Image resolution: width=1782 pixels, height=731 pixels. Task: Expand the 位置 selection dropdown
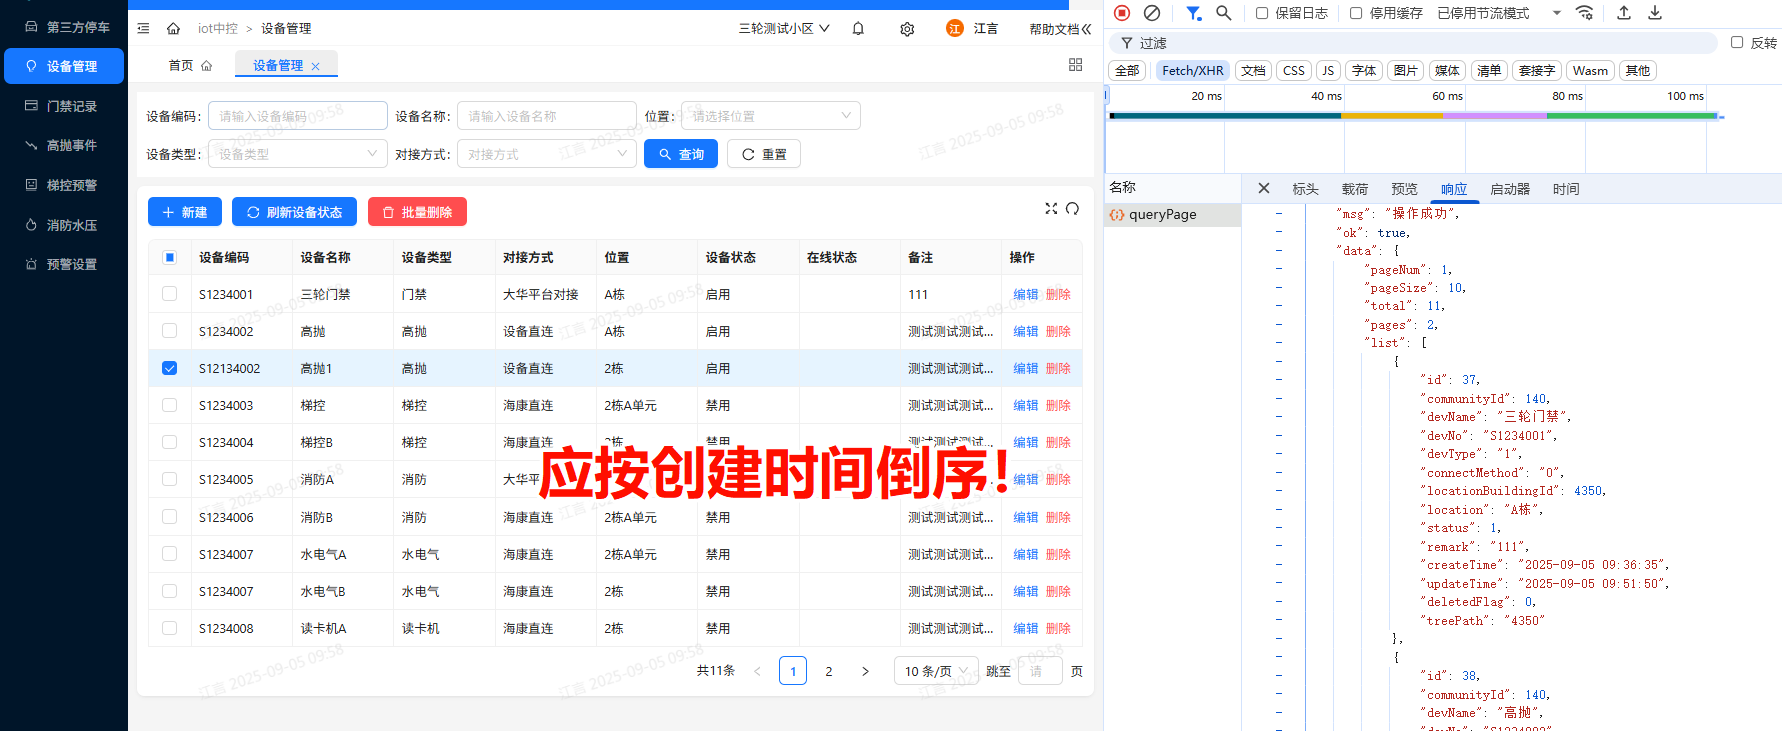[770, 116]
